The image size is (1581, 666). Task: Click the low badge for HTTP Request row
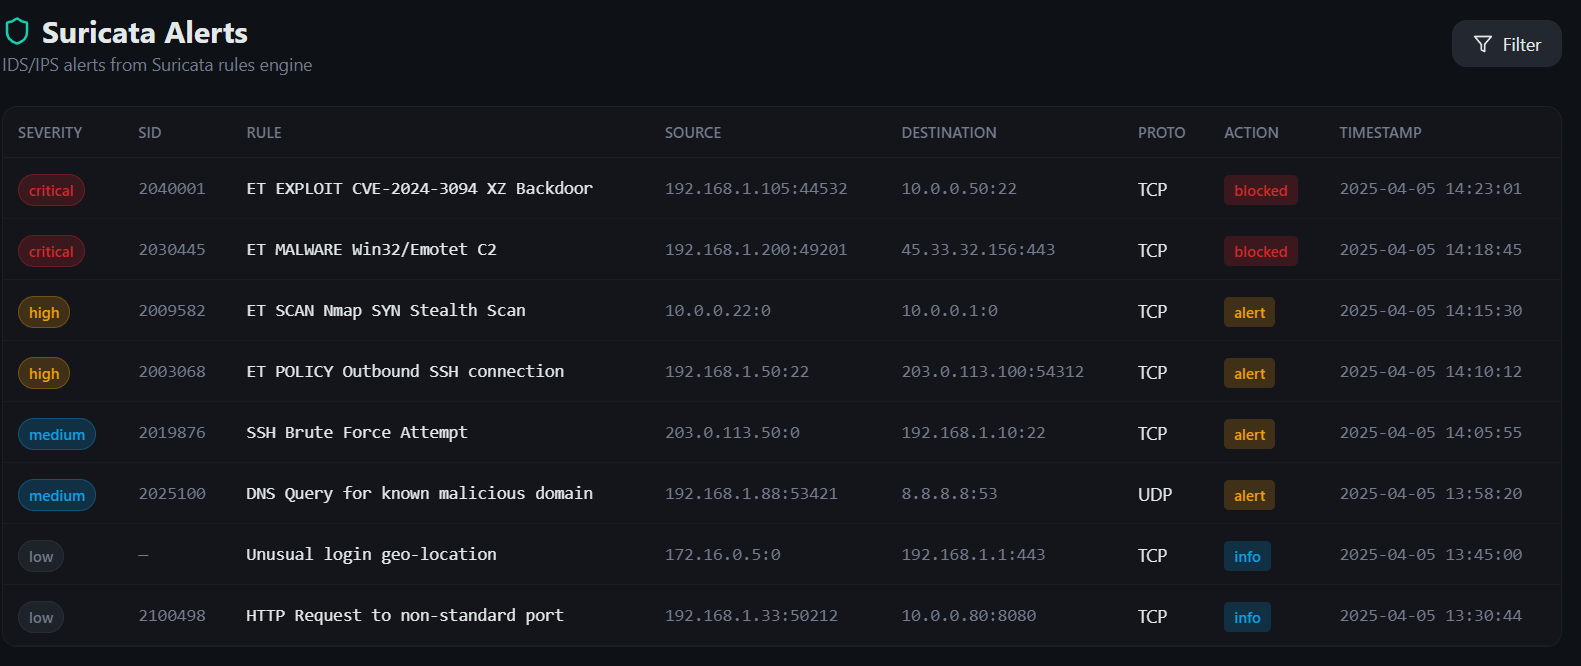tap(41, 617)
